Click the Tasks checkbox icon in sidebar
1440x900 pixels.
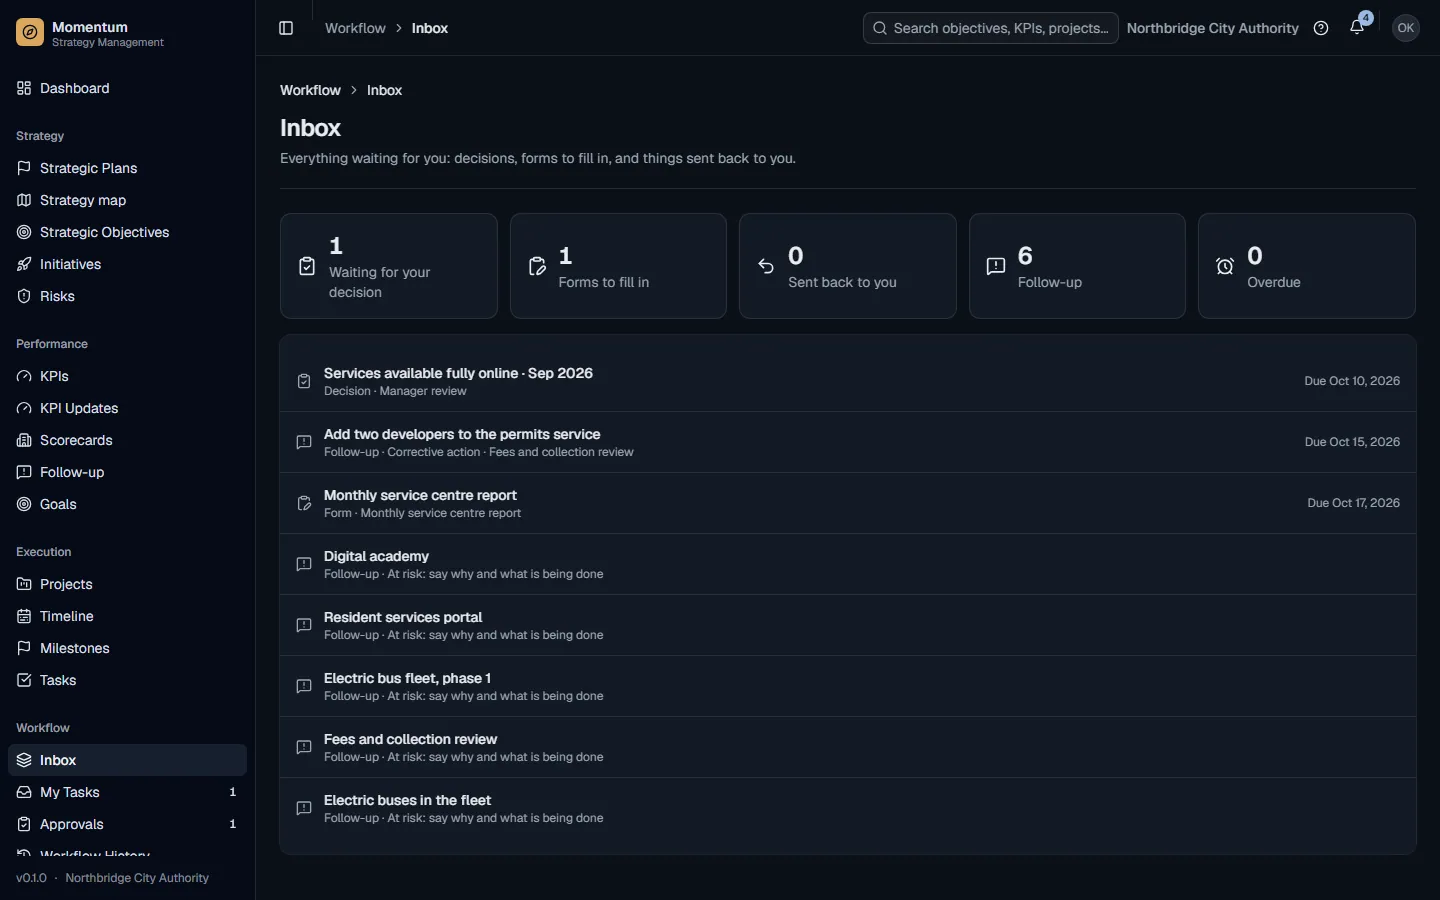pos(24,680)
